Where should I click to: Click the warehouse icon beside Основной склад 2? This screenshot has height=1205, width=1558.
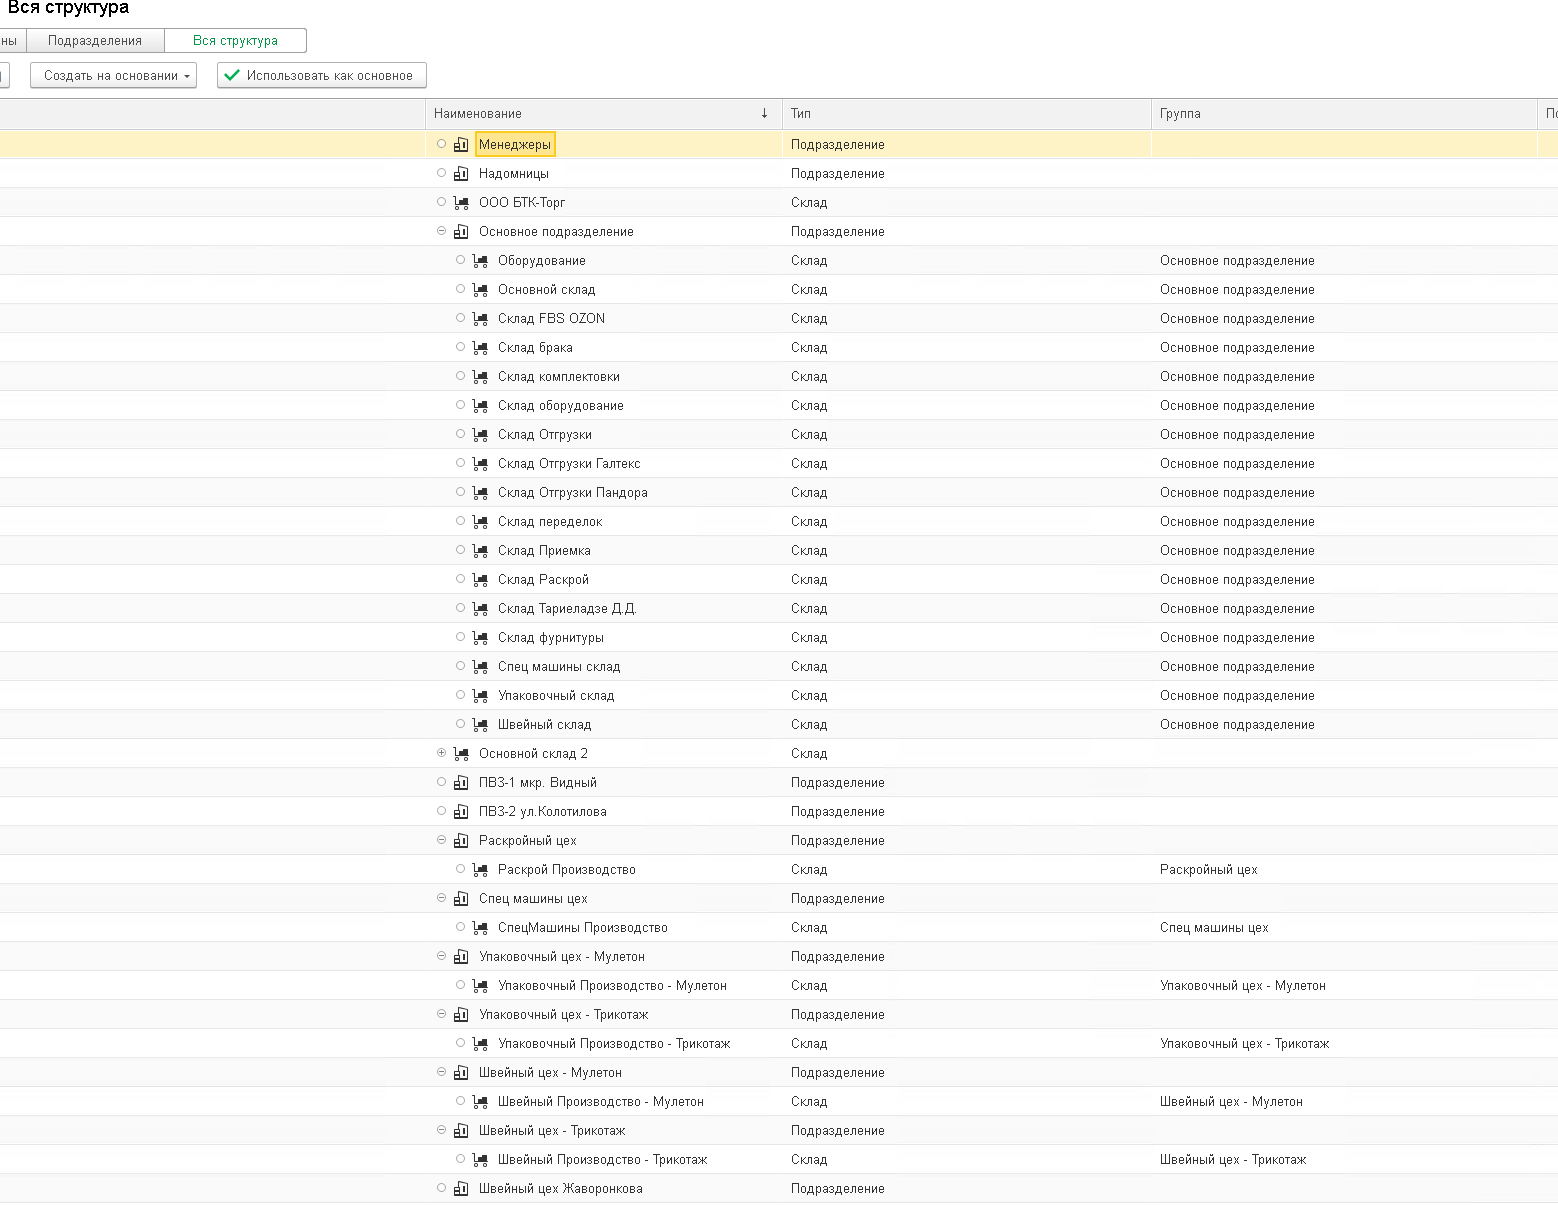(461, 754)
